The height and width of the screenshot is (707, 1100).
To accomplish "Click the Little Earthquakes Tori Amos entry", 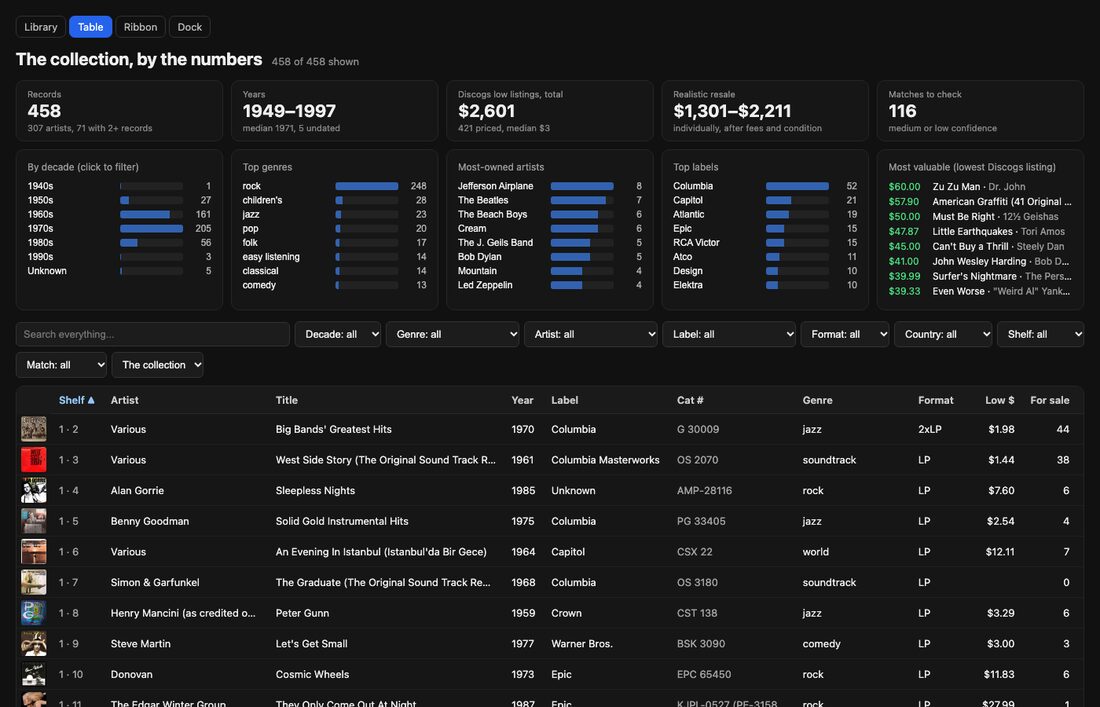I will 980,231.
